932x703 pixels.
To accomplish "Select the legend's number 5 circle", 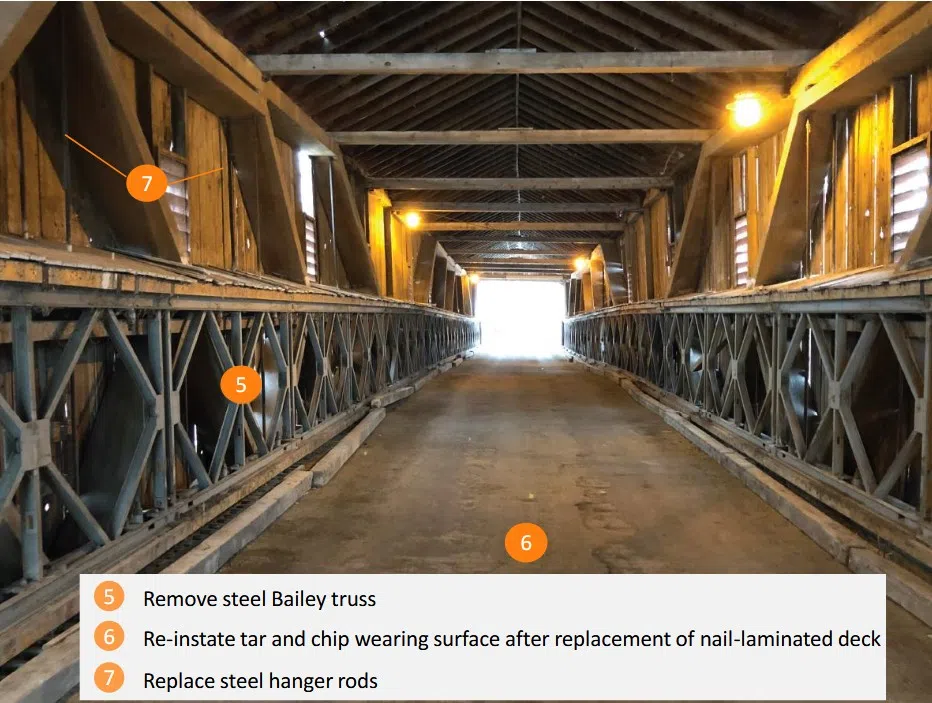I will [x=109, y=597].
